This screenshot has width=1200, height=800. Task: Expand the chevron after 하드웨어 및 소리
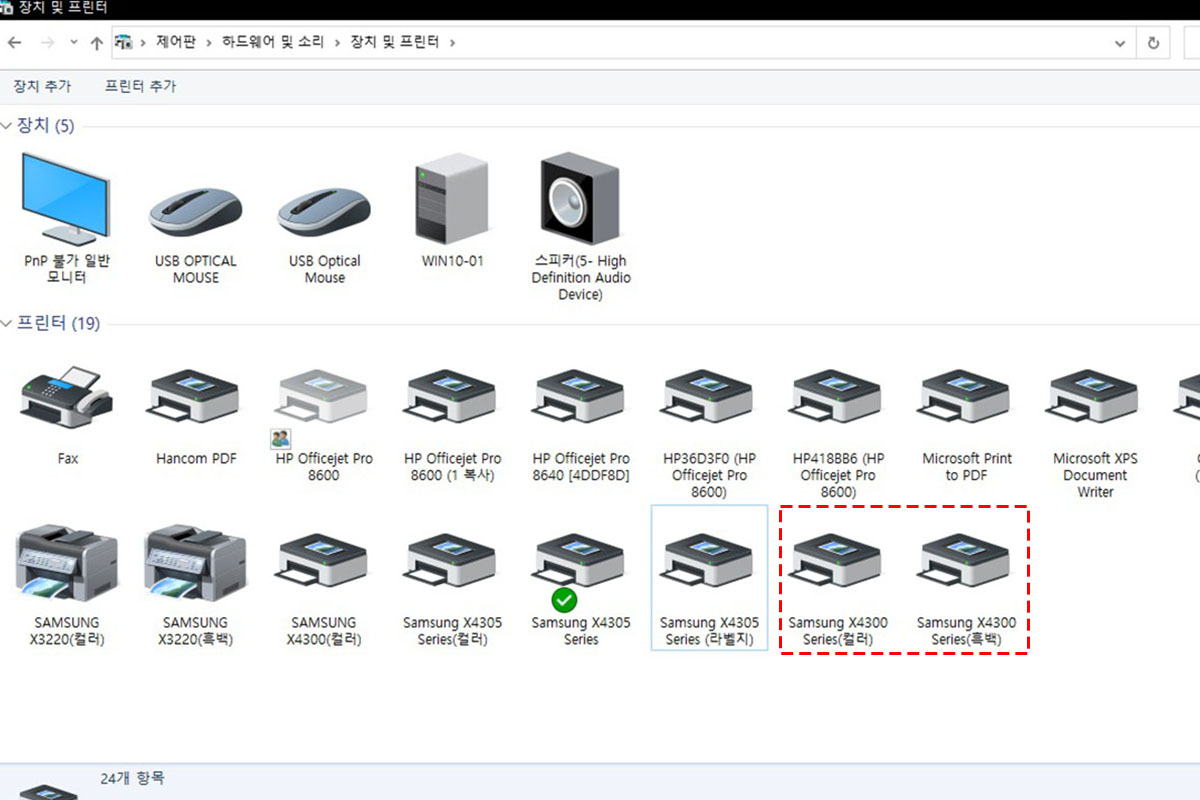point(338,43)
